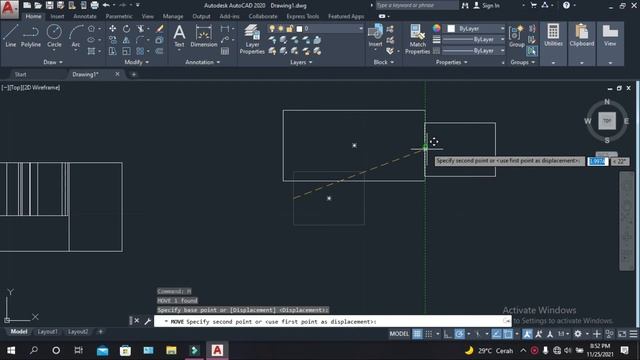The image size is (640, 360).
Task: Click the Group tool icon
Action: click(517, 36)
